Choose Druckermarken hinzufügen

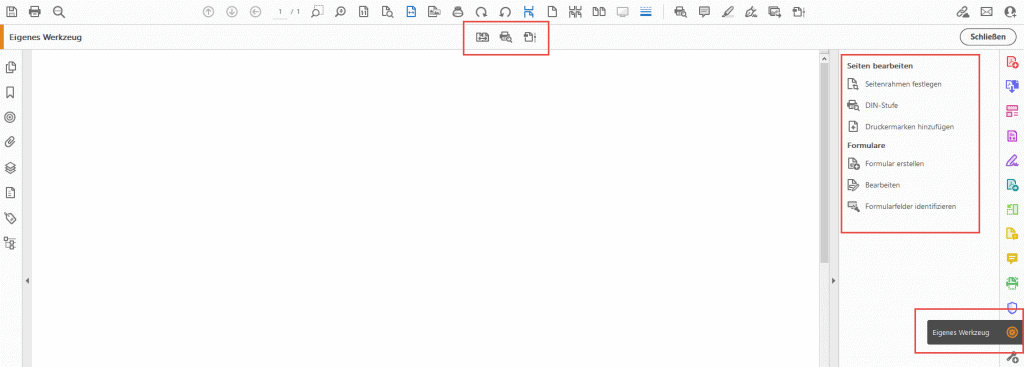904,126
